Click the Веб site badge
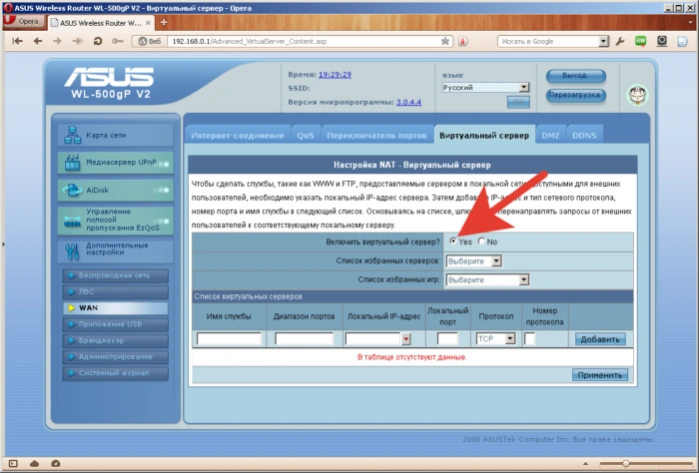The image size is (699, 473). coord(150,41)
